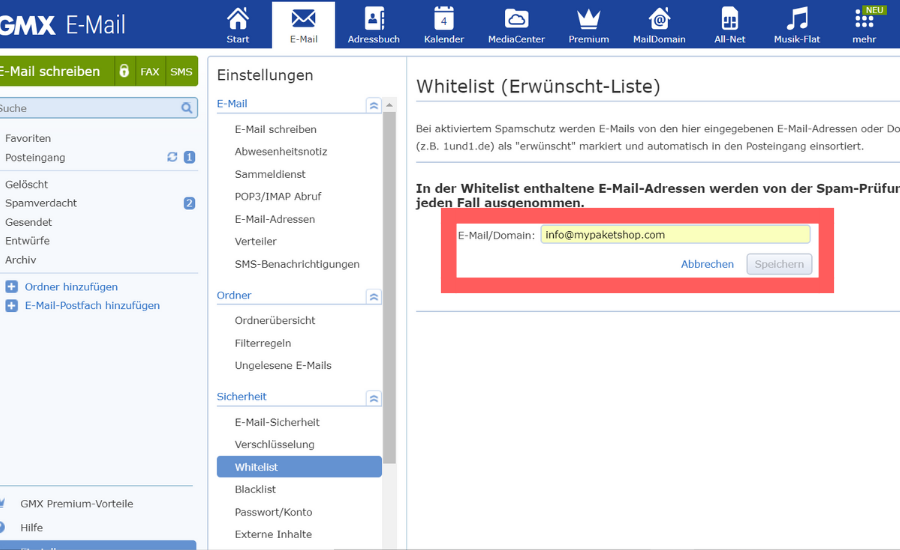Refresh the Posteingang with sync icon

tap(172, 157)
